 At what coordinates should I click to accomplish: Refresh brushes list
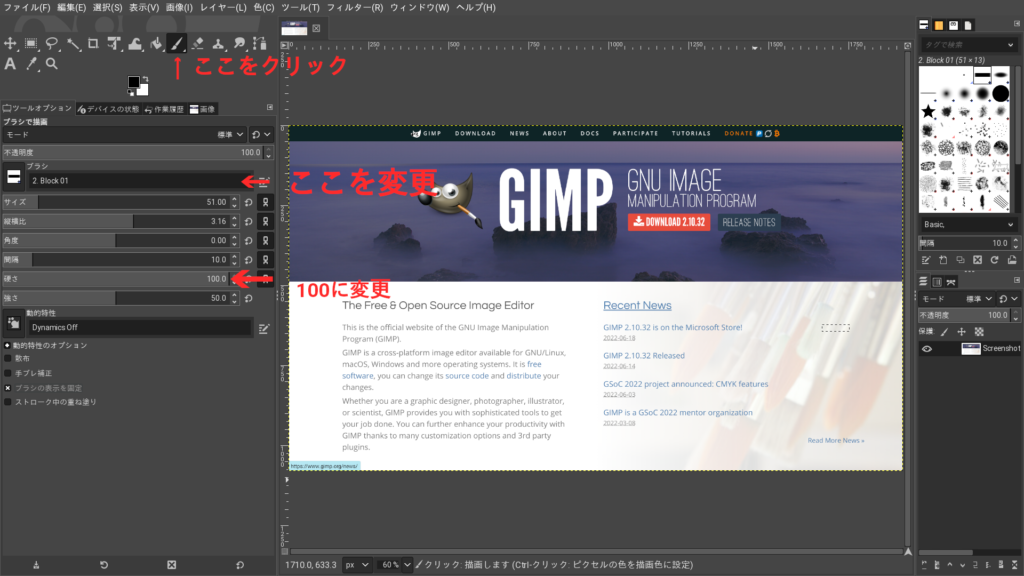click(995, 260)
